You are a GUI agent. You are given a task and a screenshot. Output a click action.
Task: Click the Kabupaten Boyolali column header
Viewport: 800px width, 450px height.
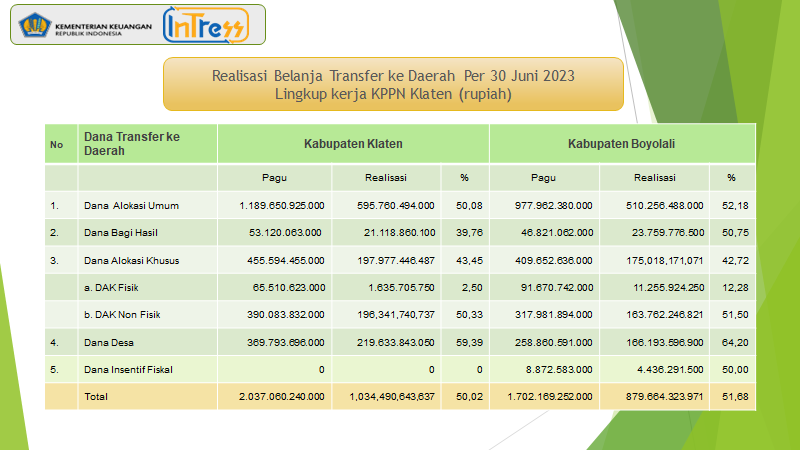(621, 144)
